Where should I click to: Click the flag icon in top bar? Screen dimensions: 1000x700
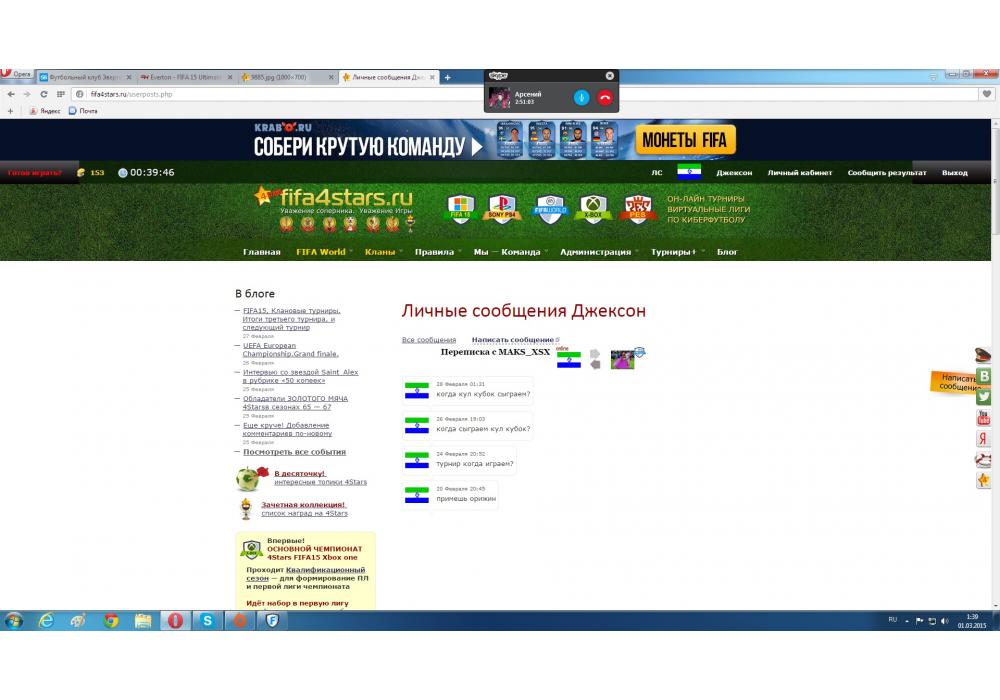click(x=689, y=171)
